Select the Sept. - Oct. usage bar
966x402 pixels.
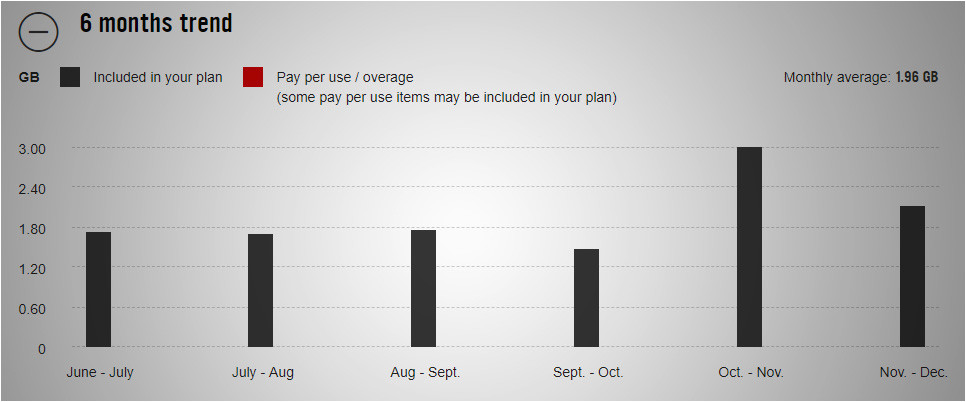586,298
